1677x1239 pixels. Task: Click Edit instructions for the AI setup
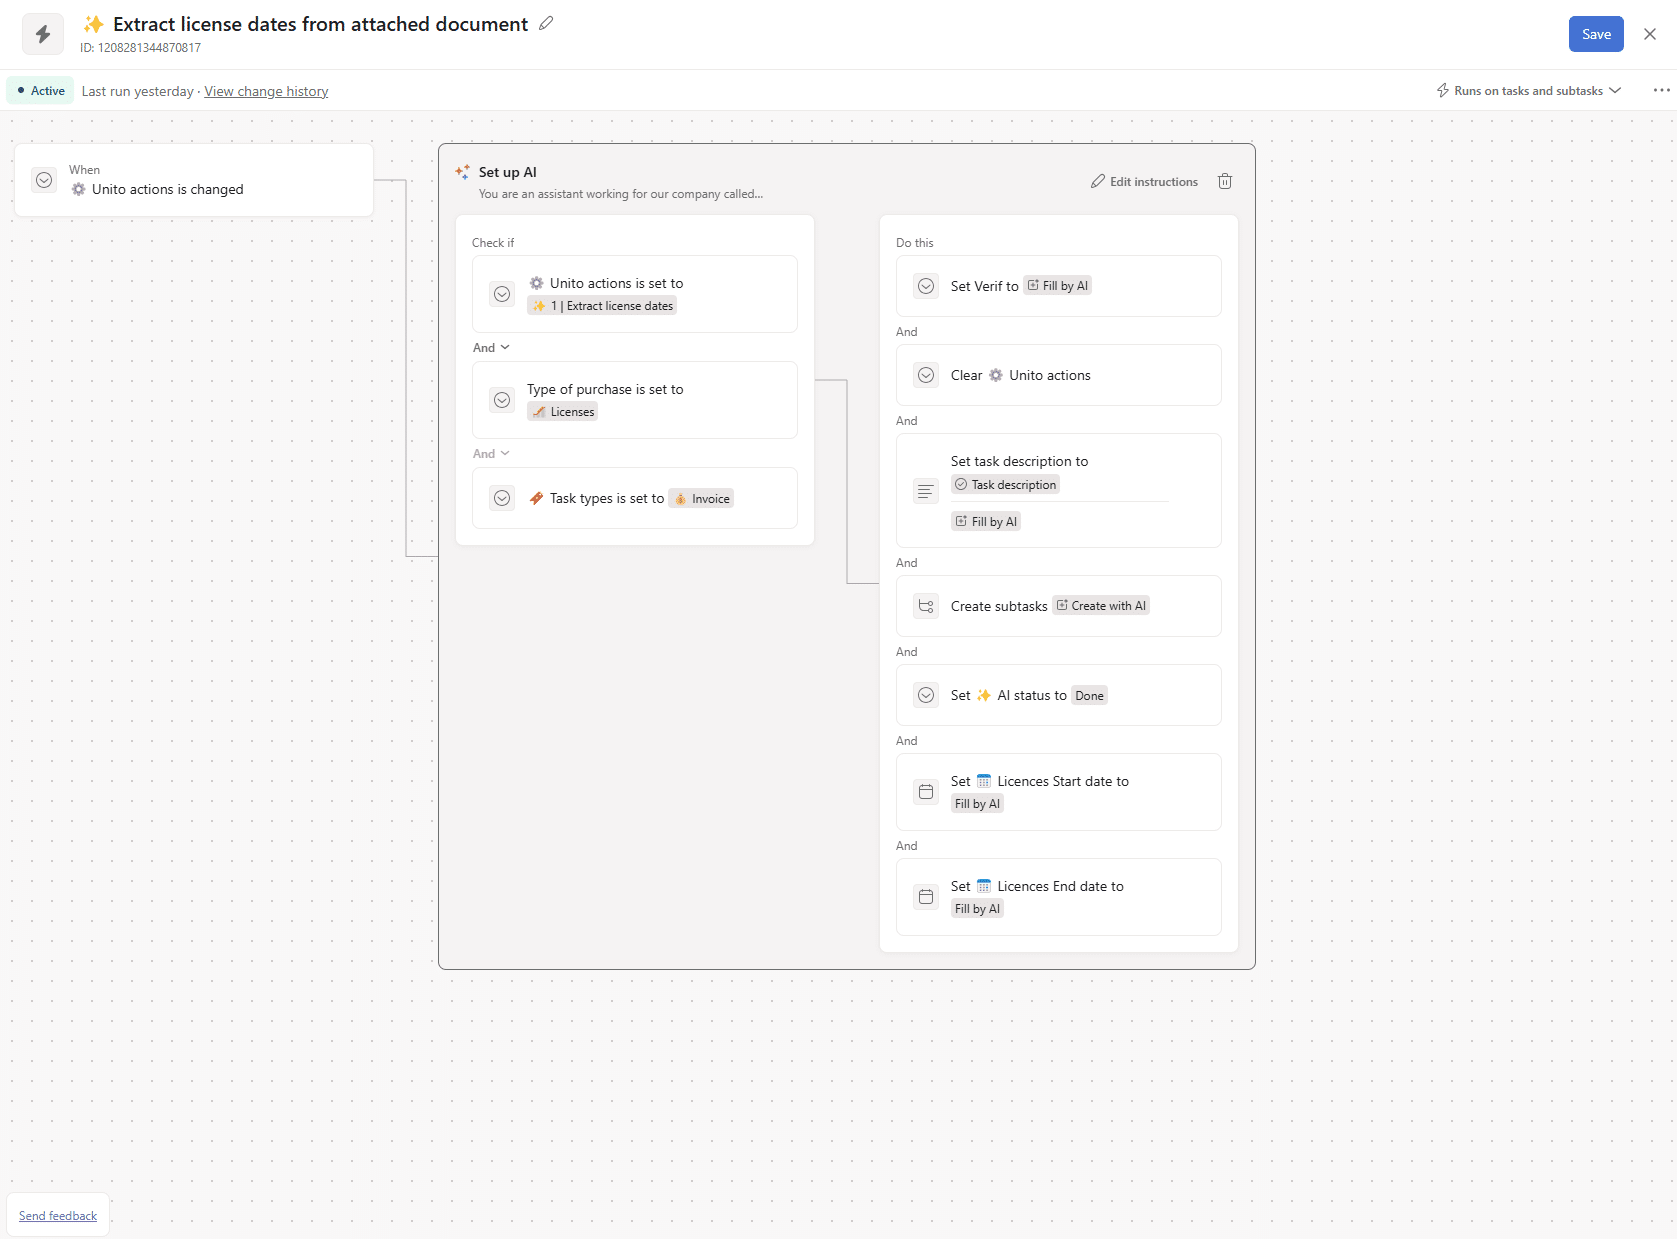pyautogui.click(x=1144, y=182)
